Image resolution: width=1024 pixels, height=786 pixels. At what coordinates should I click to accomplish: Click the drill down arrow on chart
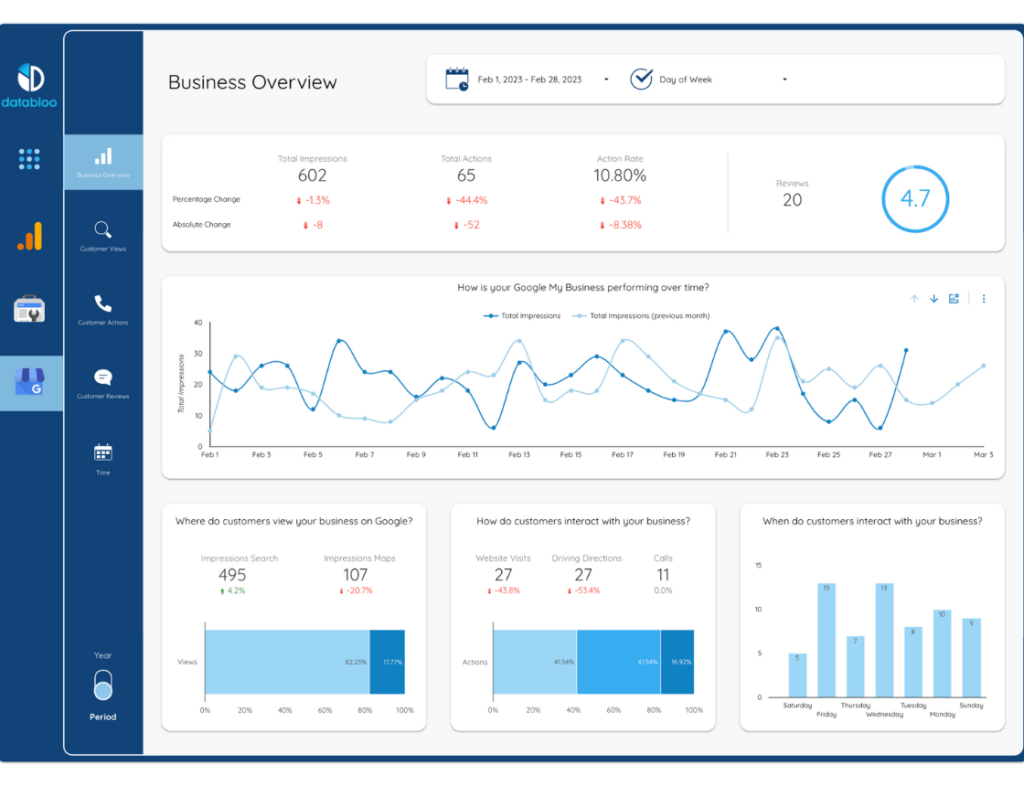click(x=934, y=298)
